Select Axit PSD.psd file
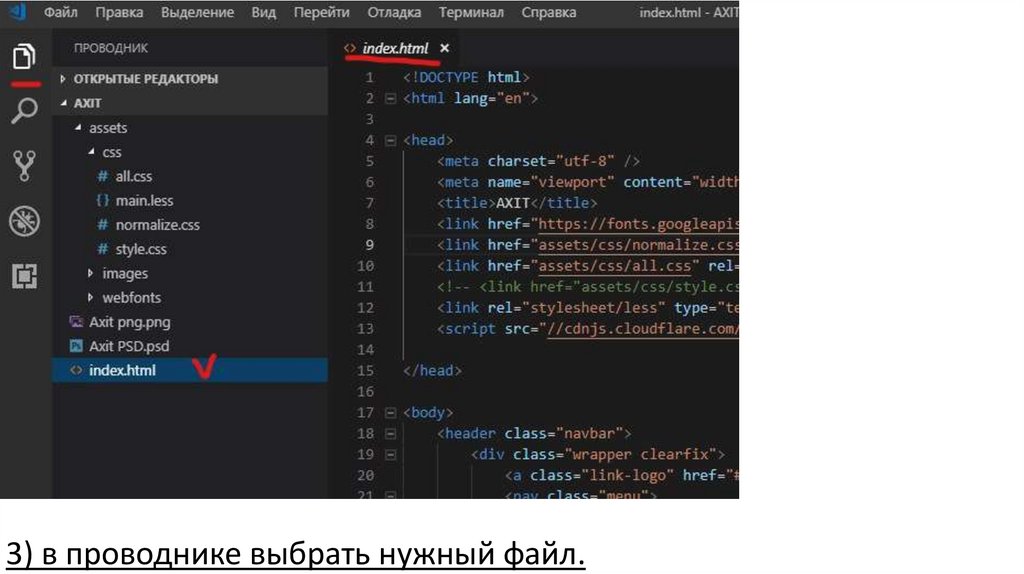 pos(129,346)
